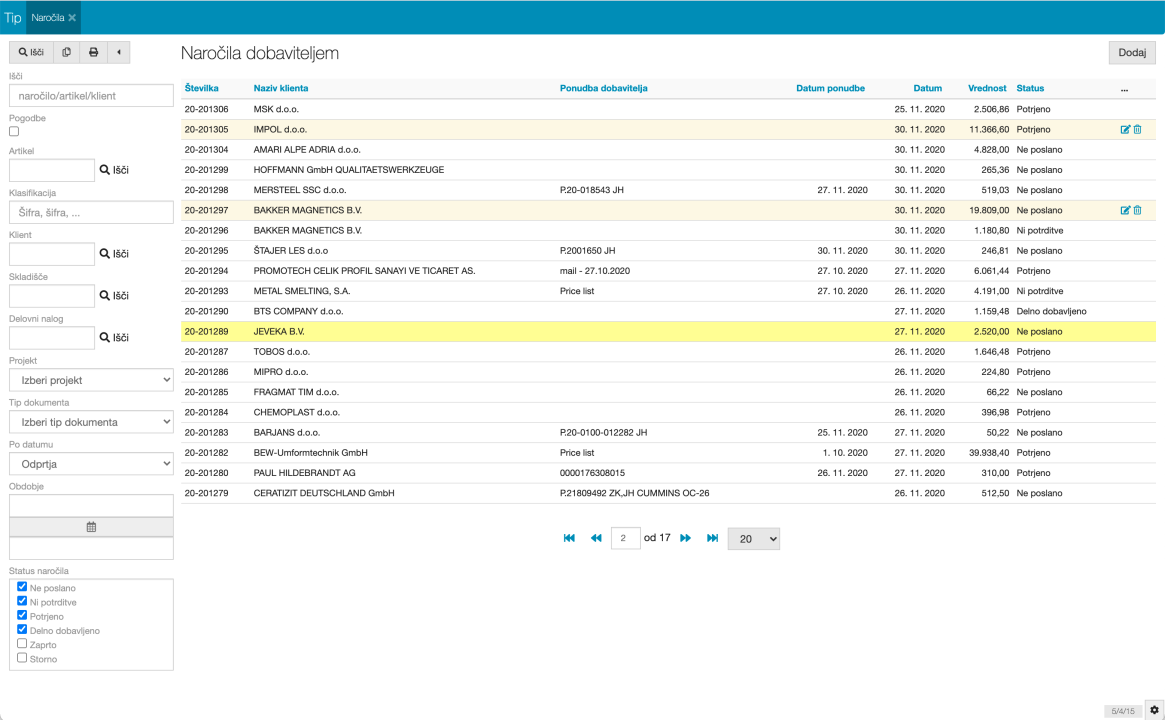Image resolution: width=1165 pixels, height=720 pixels.
Task: Switch to the Naročila tab
Action: [47, 17]
